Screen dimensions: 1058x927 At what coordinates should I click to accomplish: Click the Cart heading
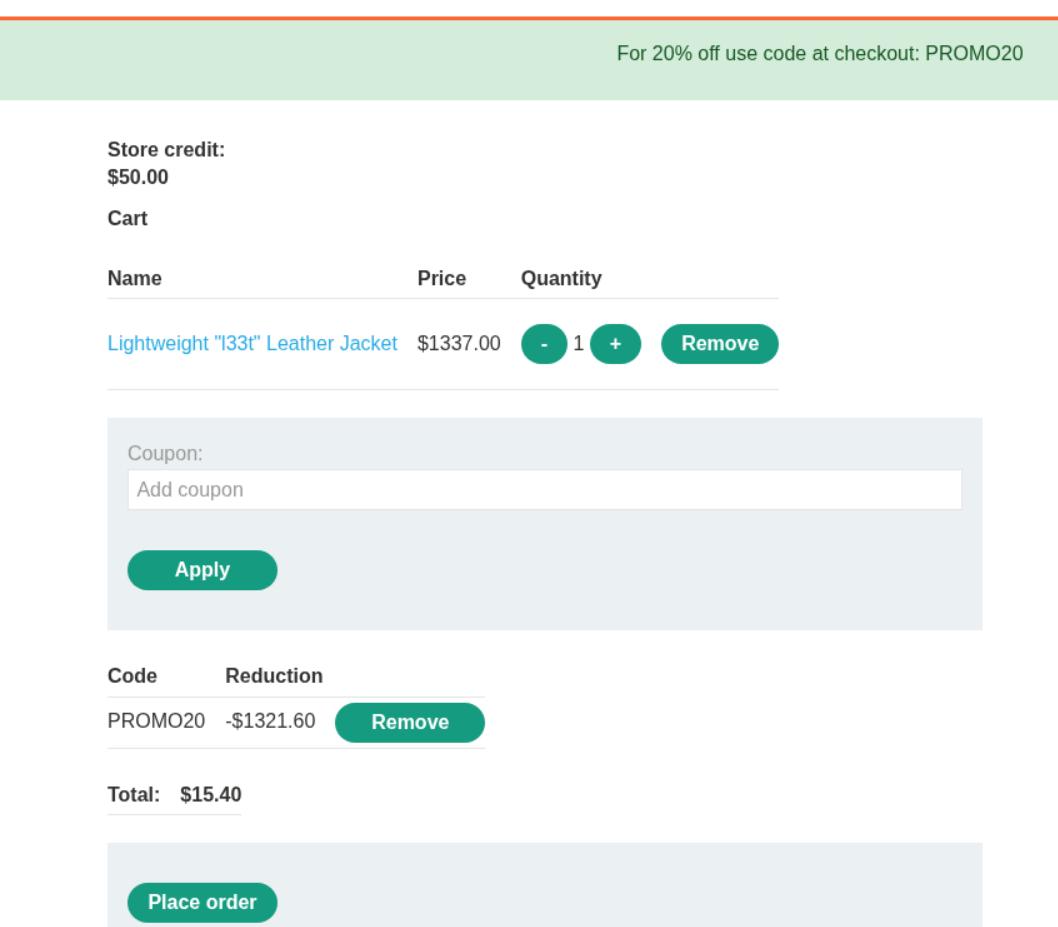click(127, 218)
